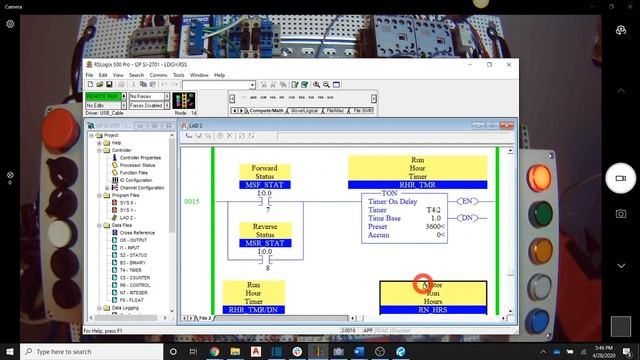Click the window view icon beside zoom
The height and width of the screenshot is (360, 640).
[336, 84]
